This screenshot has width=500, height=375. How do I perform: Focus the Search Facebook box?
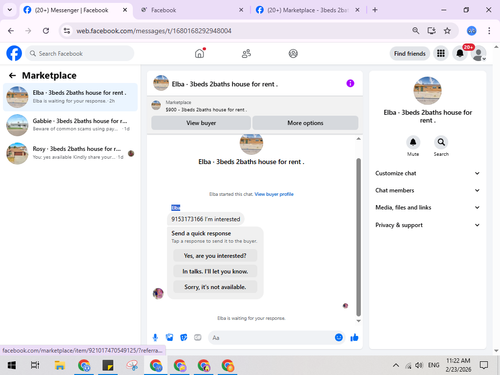point(80,53)
